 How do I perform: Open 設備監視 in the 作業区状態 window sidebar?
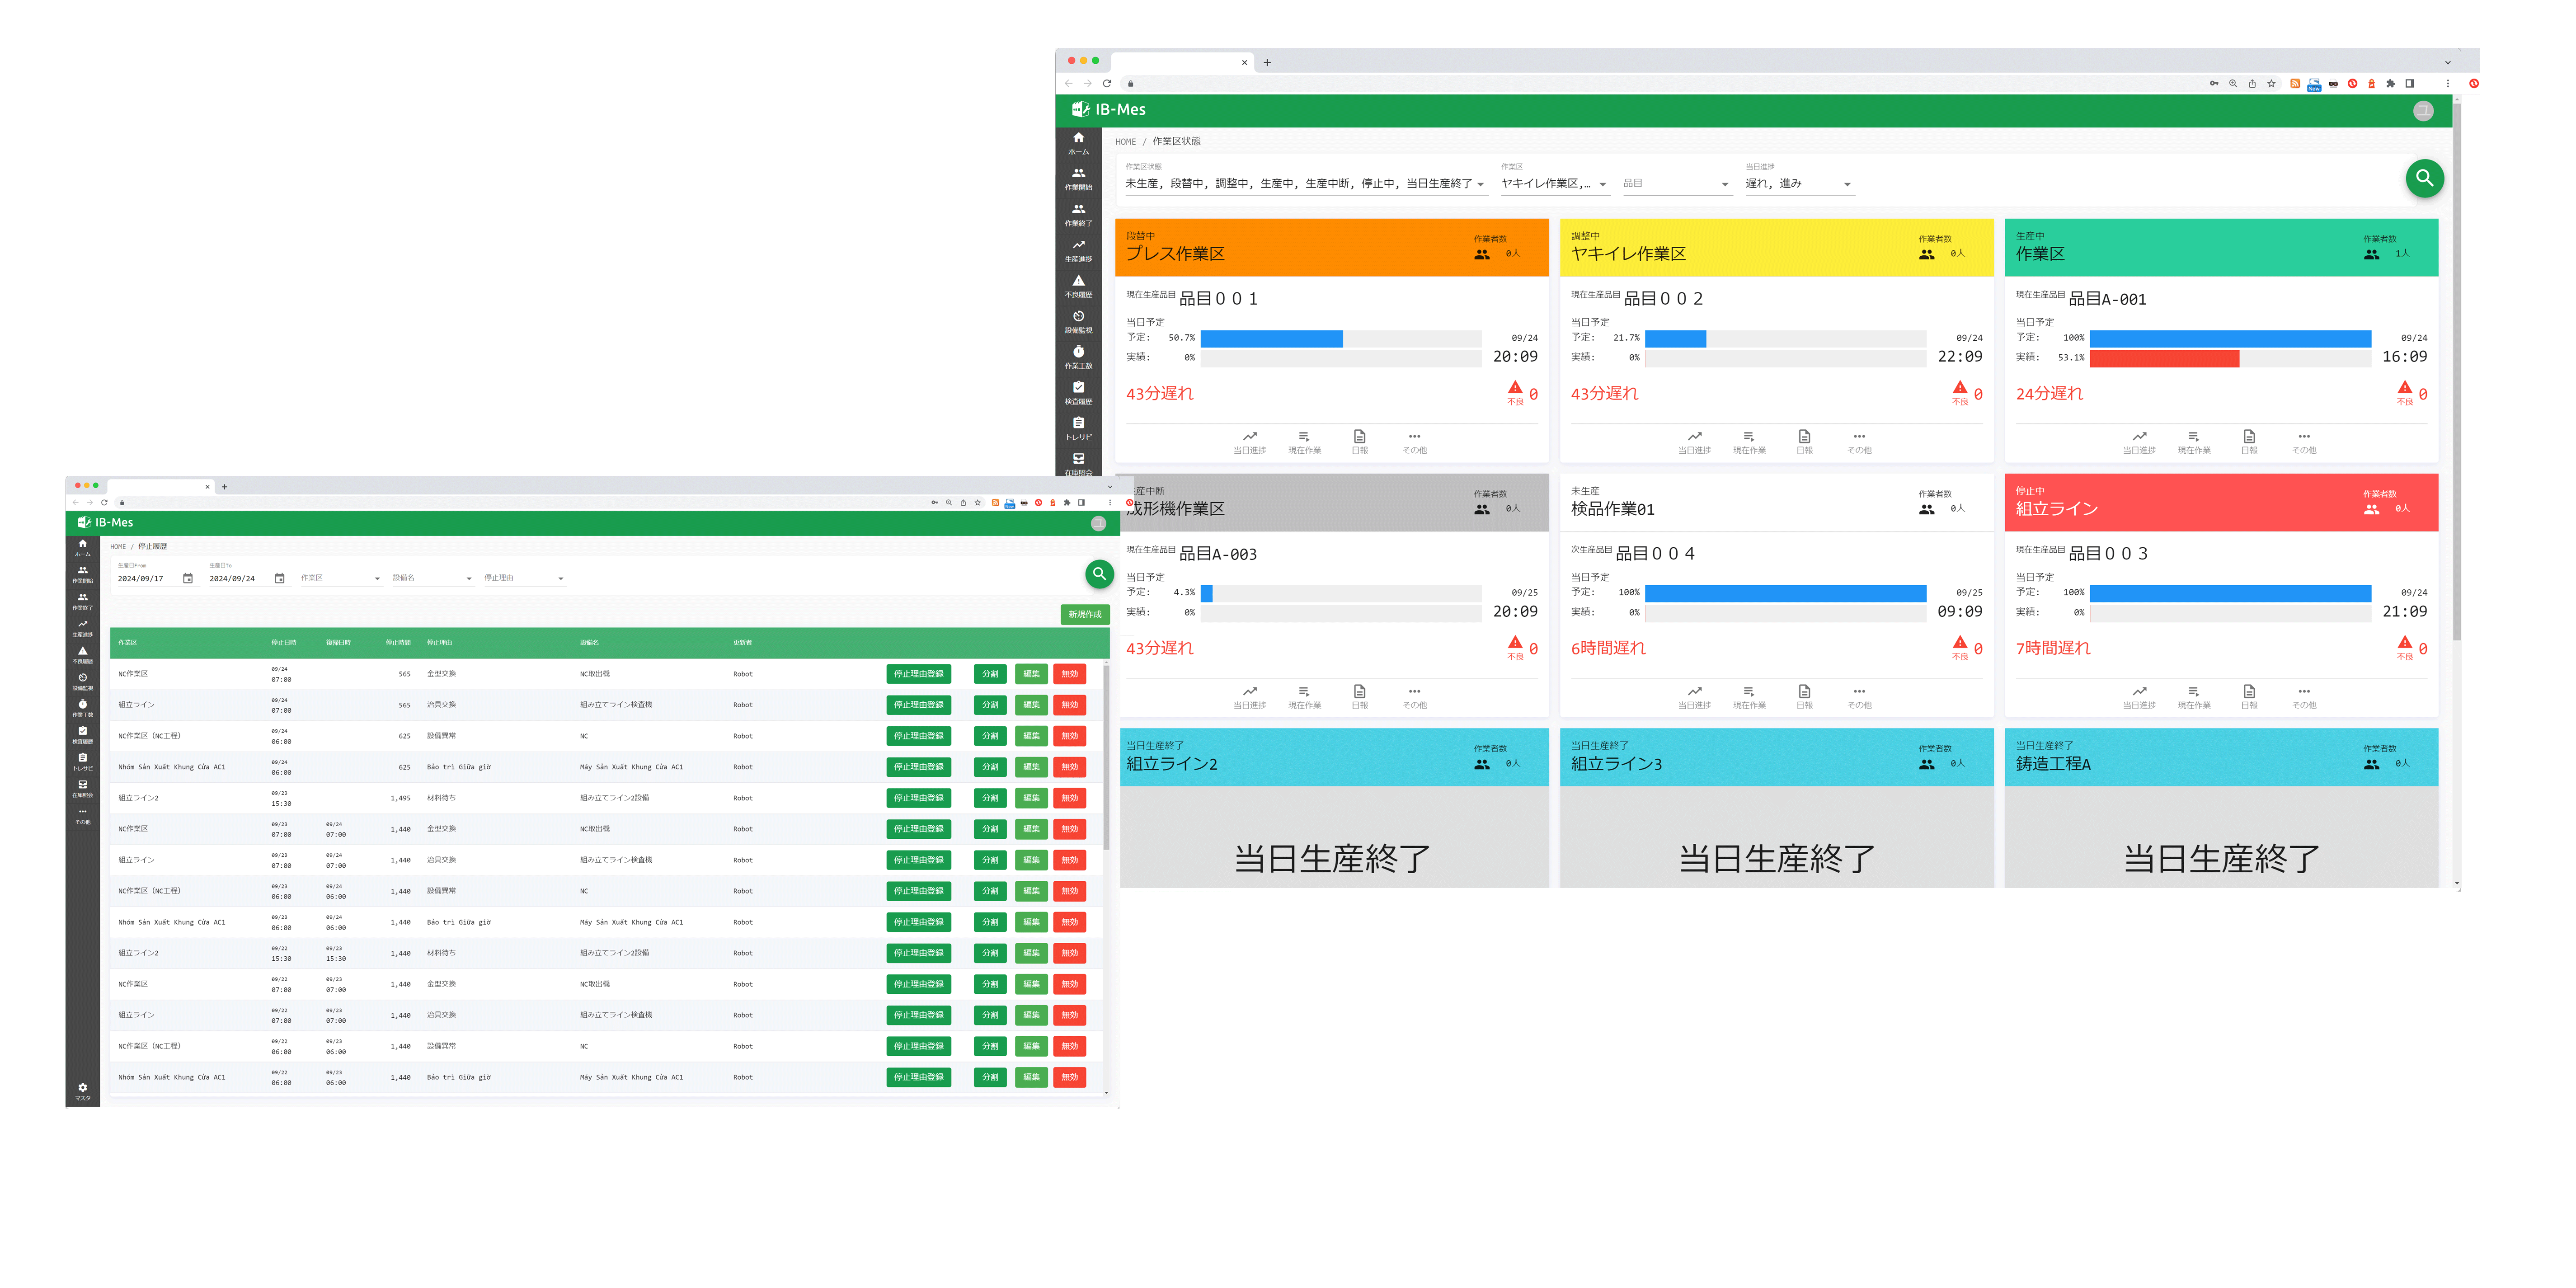(x=1078, y=322)
